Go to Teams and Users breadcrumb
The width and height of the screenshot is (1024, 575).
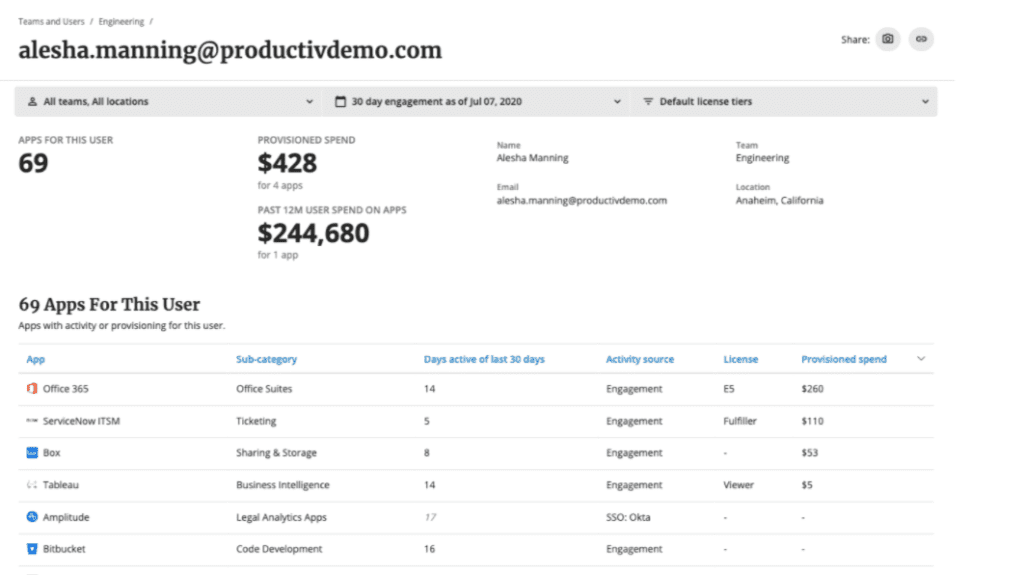pos(51,22)
